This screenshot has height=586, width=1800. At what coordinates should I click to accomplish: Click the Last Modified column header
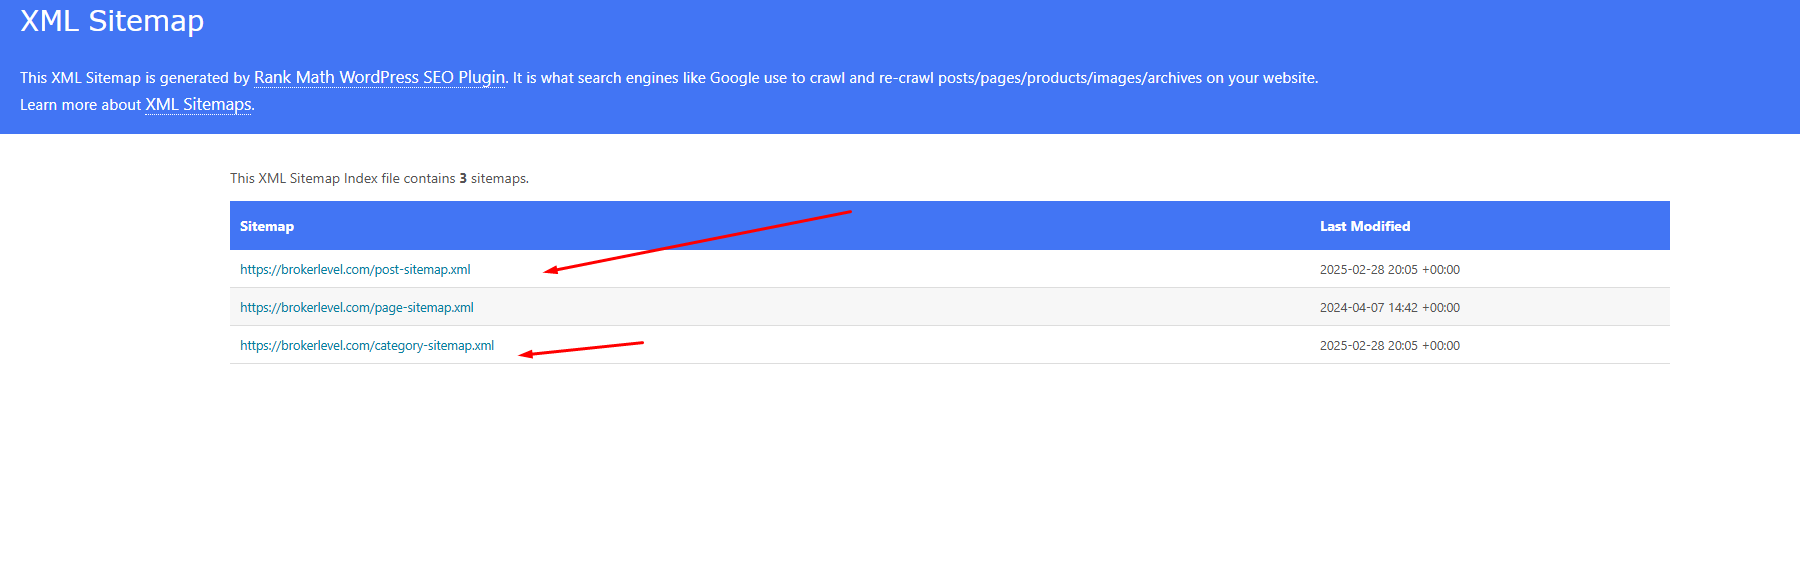tap(1364, 227)
